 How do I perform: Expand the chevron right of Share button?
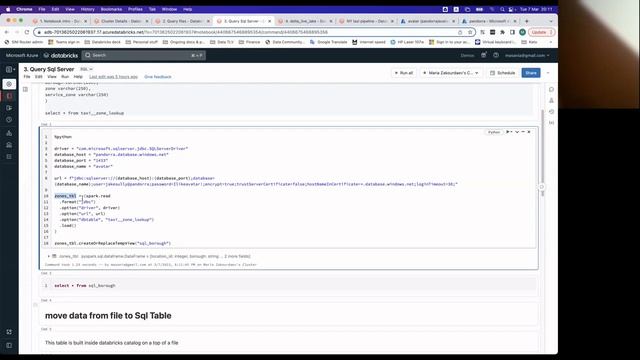click(548, 73)
